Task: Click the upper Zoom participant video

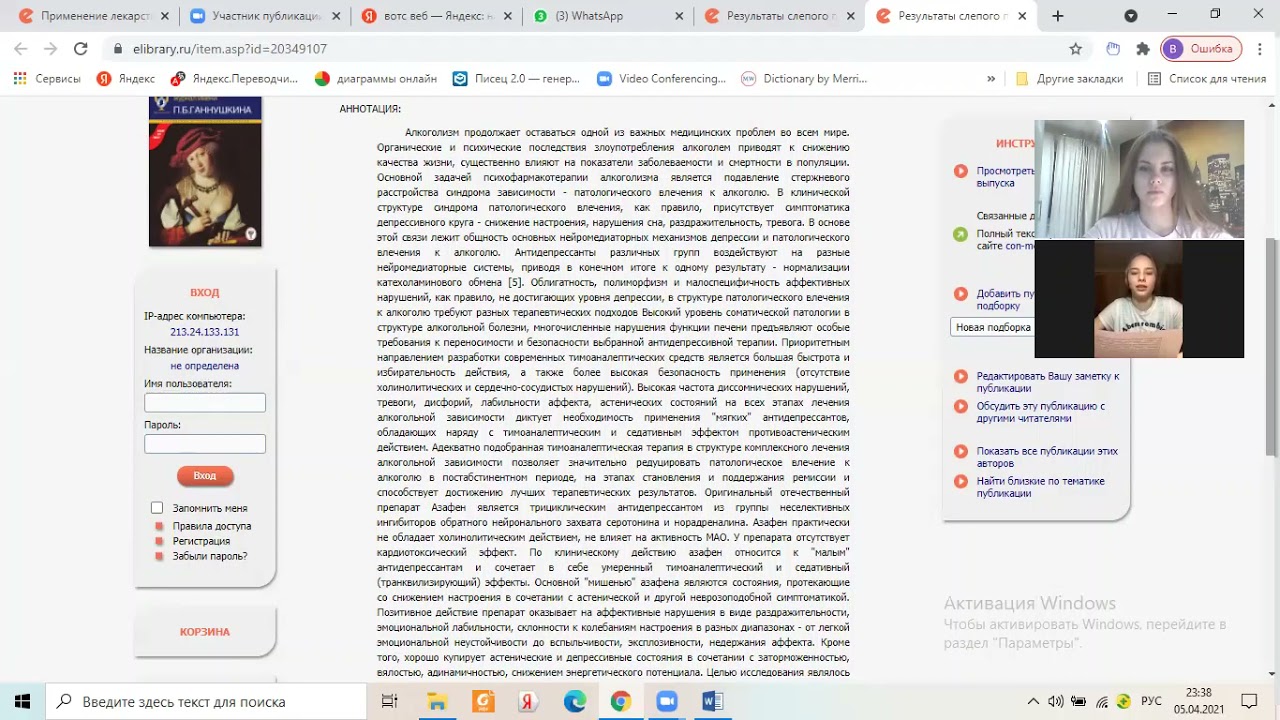Action: (x=1139, y=180)
